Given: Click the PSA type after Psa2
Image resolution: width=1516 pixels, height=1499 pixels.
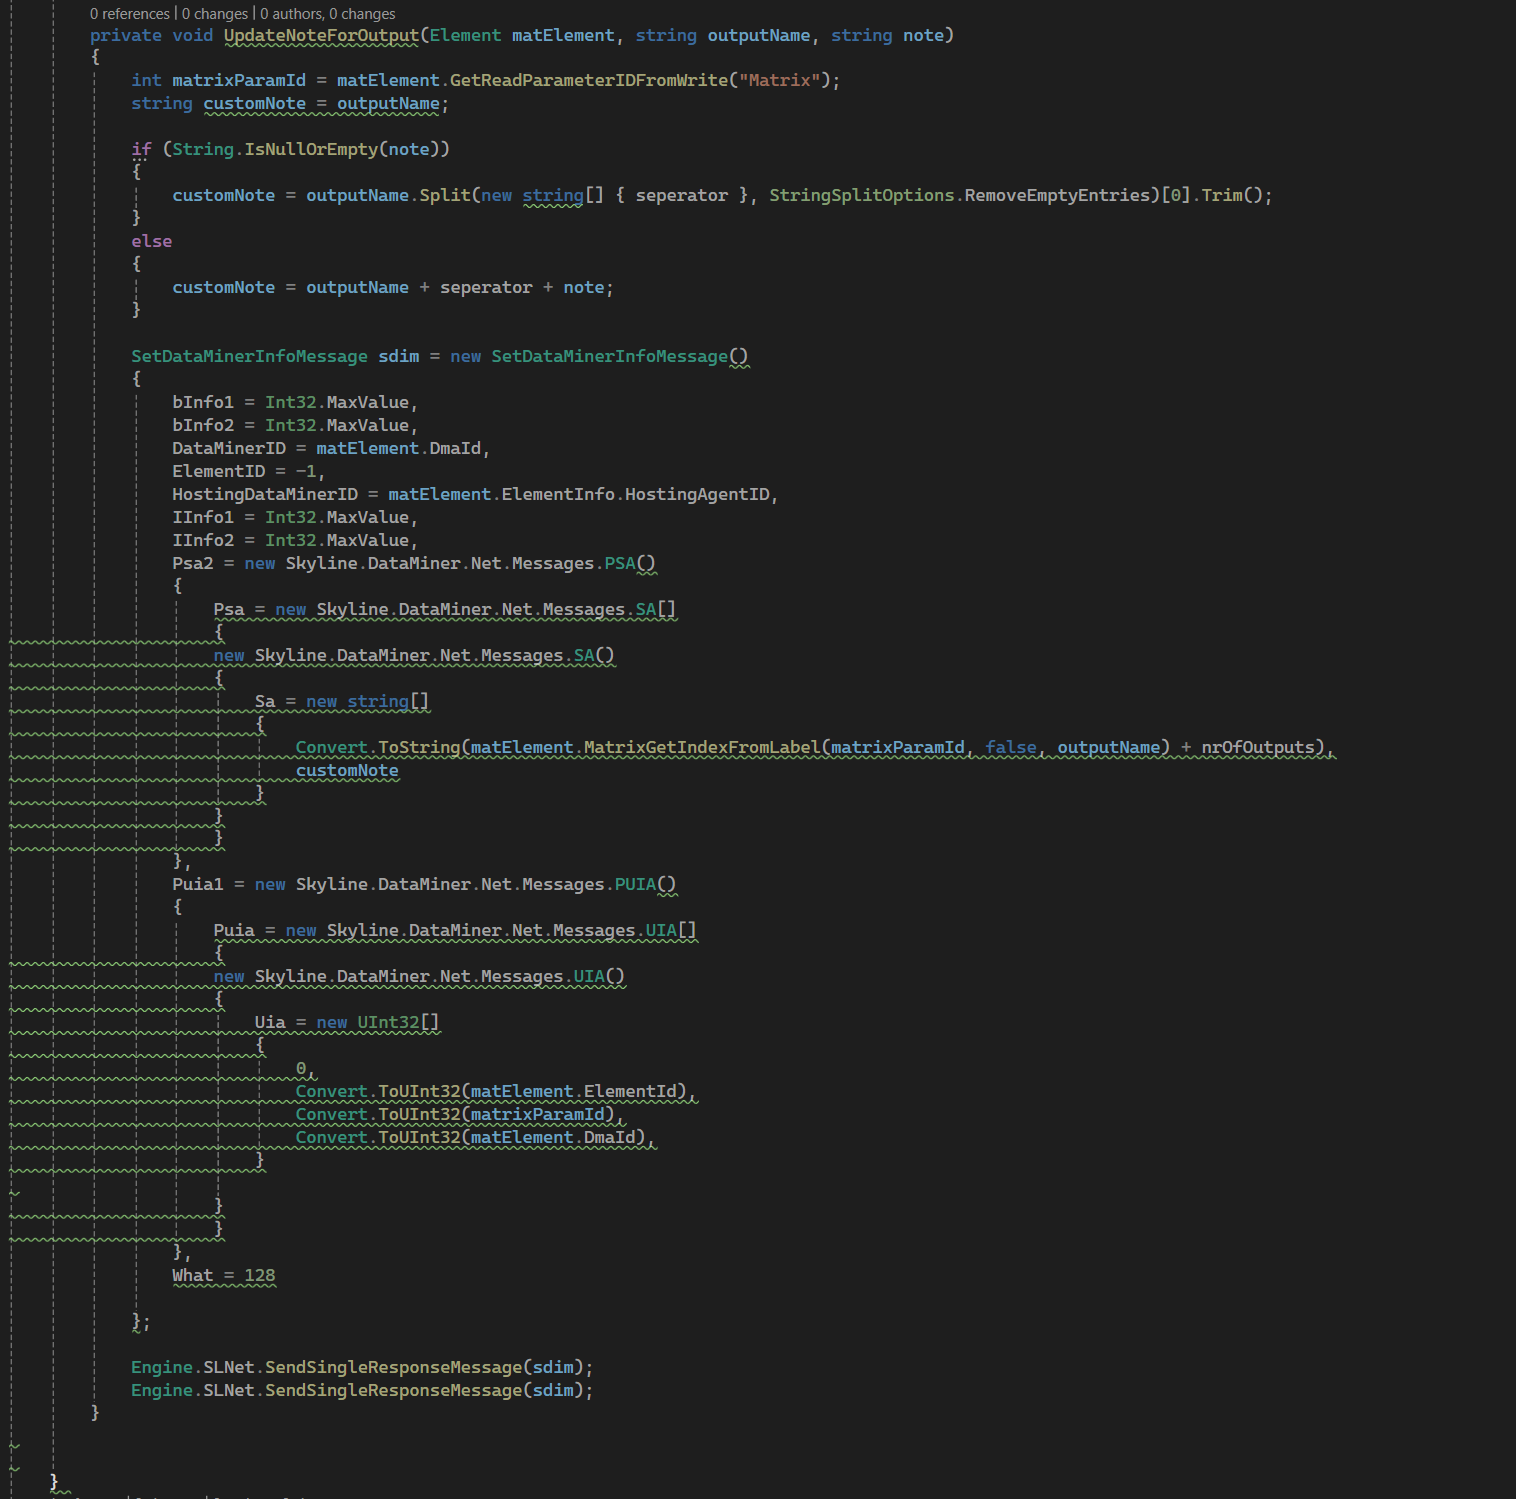Looking at the screenshot, I should coord(620,564).
